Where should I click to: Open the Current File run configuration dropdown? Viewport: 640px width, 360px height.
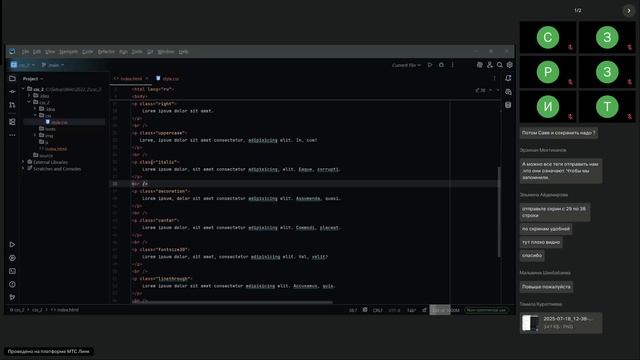pos(406,65)
